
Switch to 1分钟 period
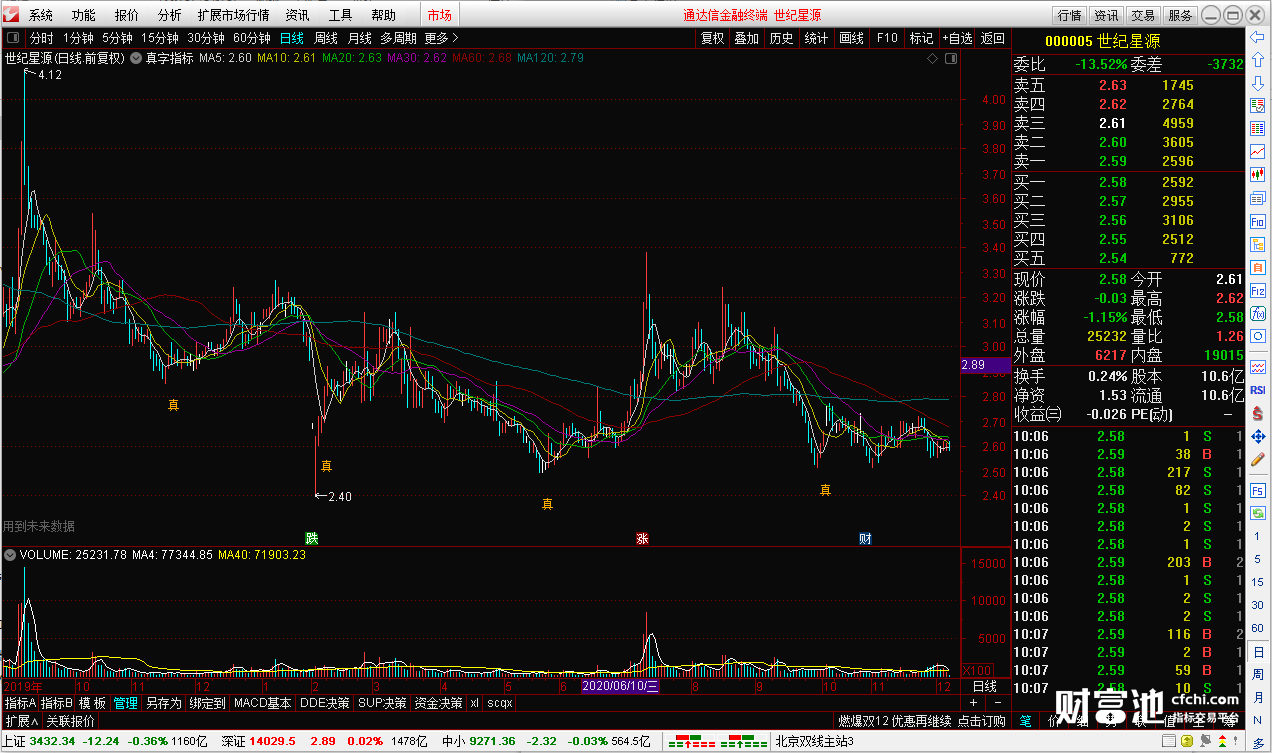(78, 38)
